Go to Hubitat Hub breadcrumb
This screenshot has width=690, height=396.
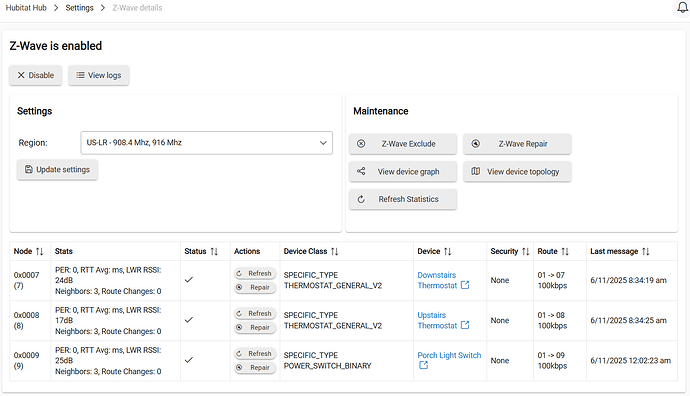26,8
